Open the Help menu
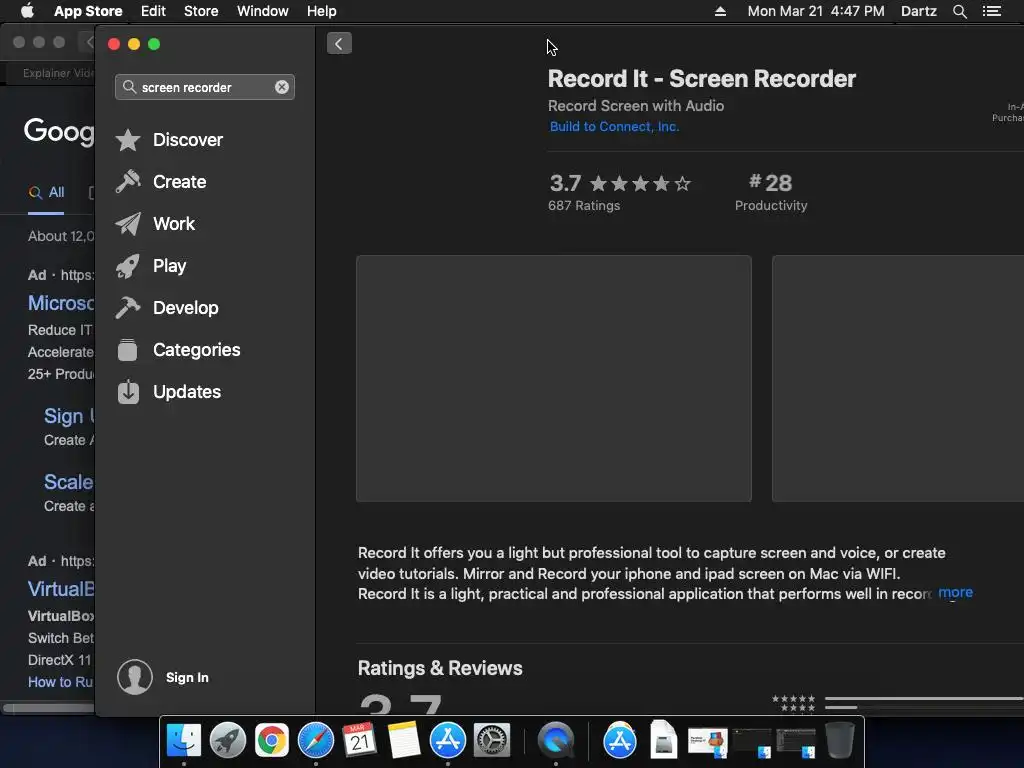 322,11
